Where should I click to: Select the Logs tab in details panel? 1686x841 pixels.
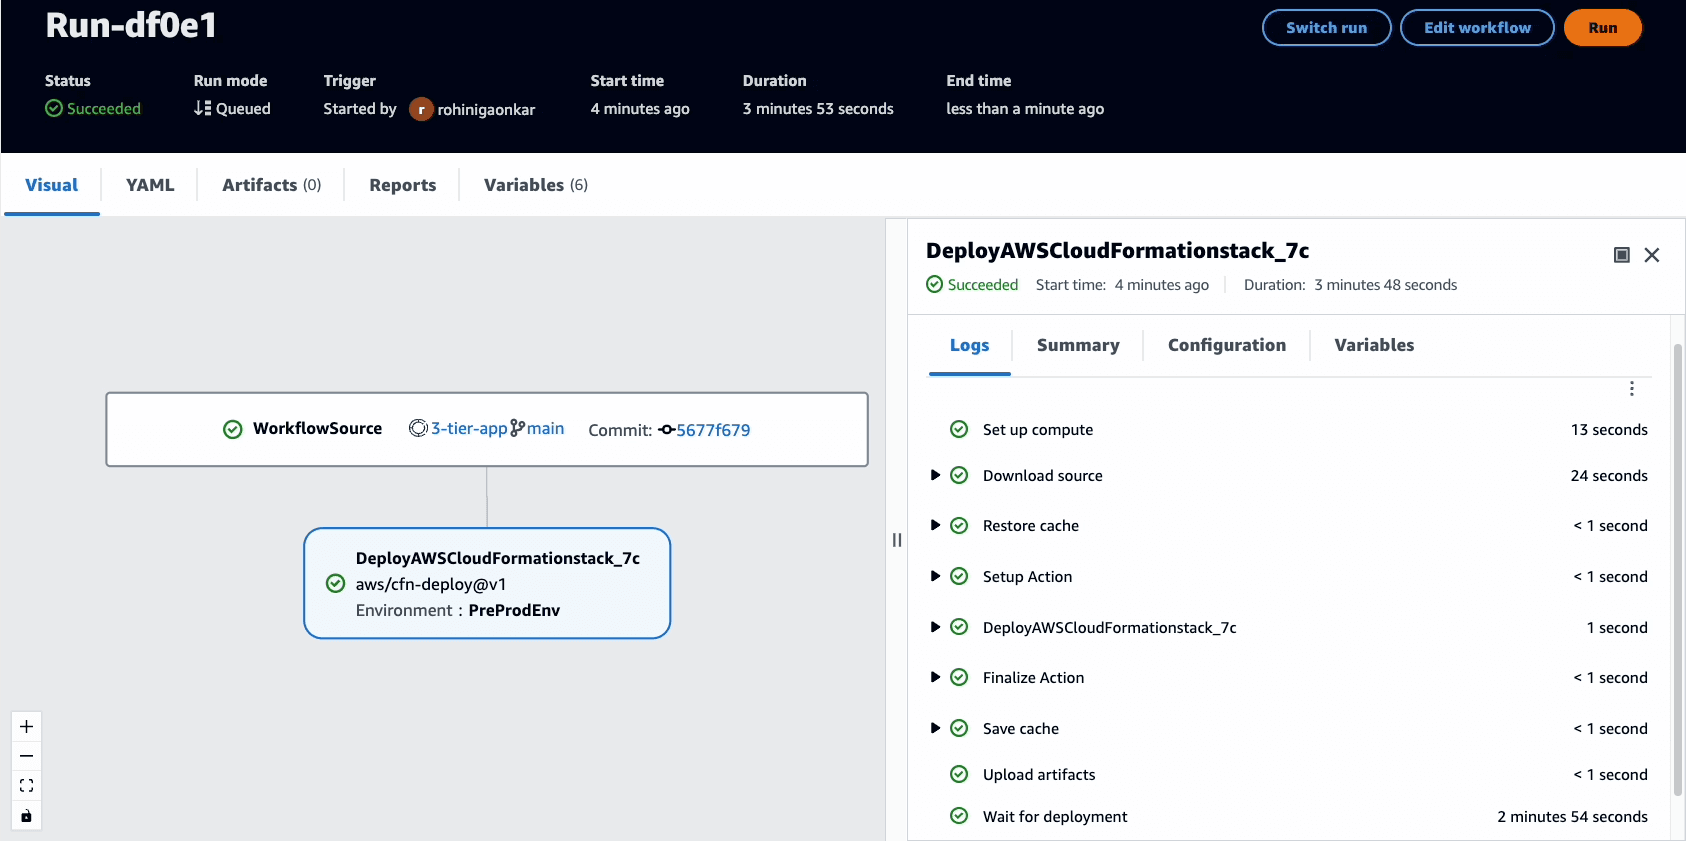[x=969, y=345]
